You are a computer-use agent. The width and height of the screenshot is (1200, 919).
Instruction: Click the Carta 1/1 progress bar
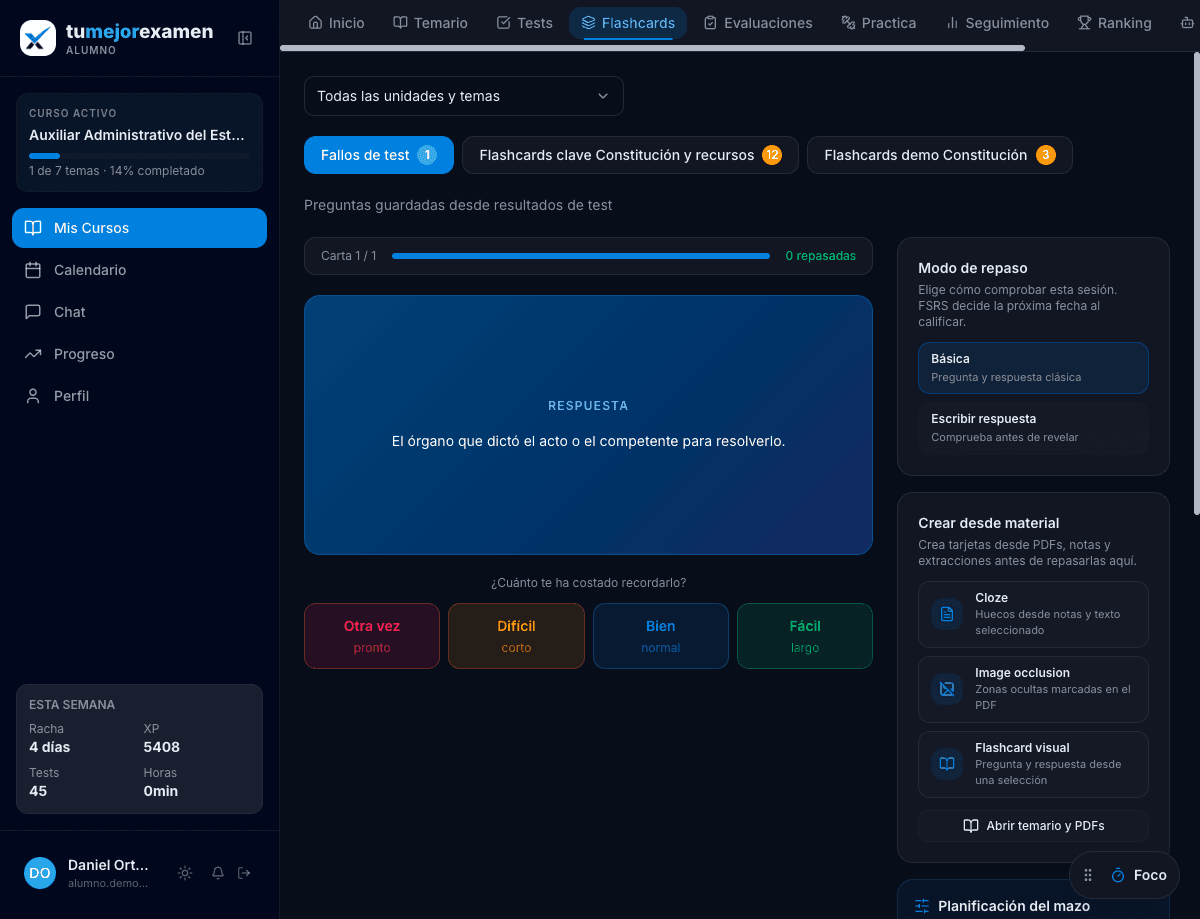point(581,256)
